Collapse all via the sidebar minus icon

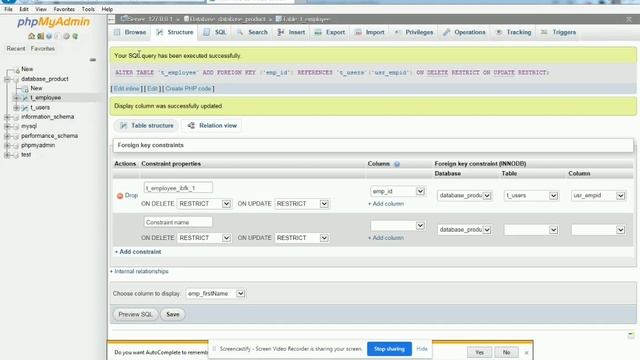pyautogui.click(x=93, y=60)
